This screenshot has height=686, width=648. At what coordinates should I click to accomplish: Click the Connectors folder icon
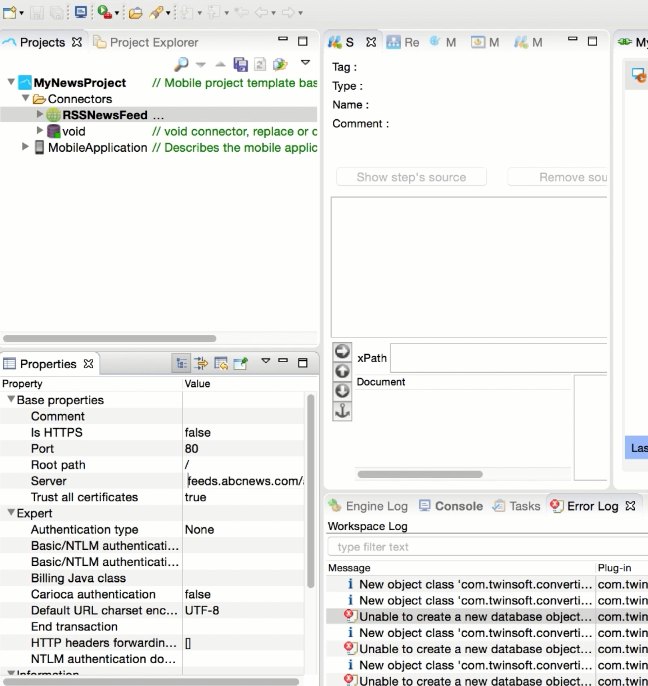tap(39, 99)
